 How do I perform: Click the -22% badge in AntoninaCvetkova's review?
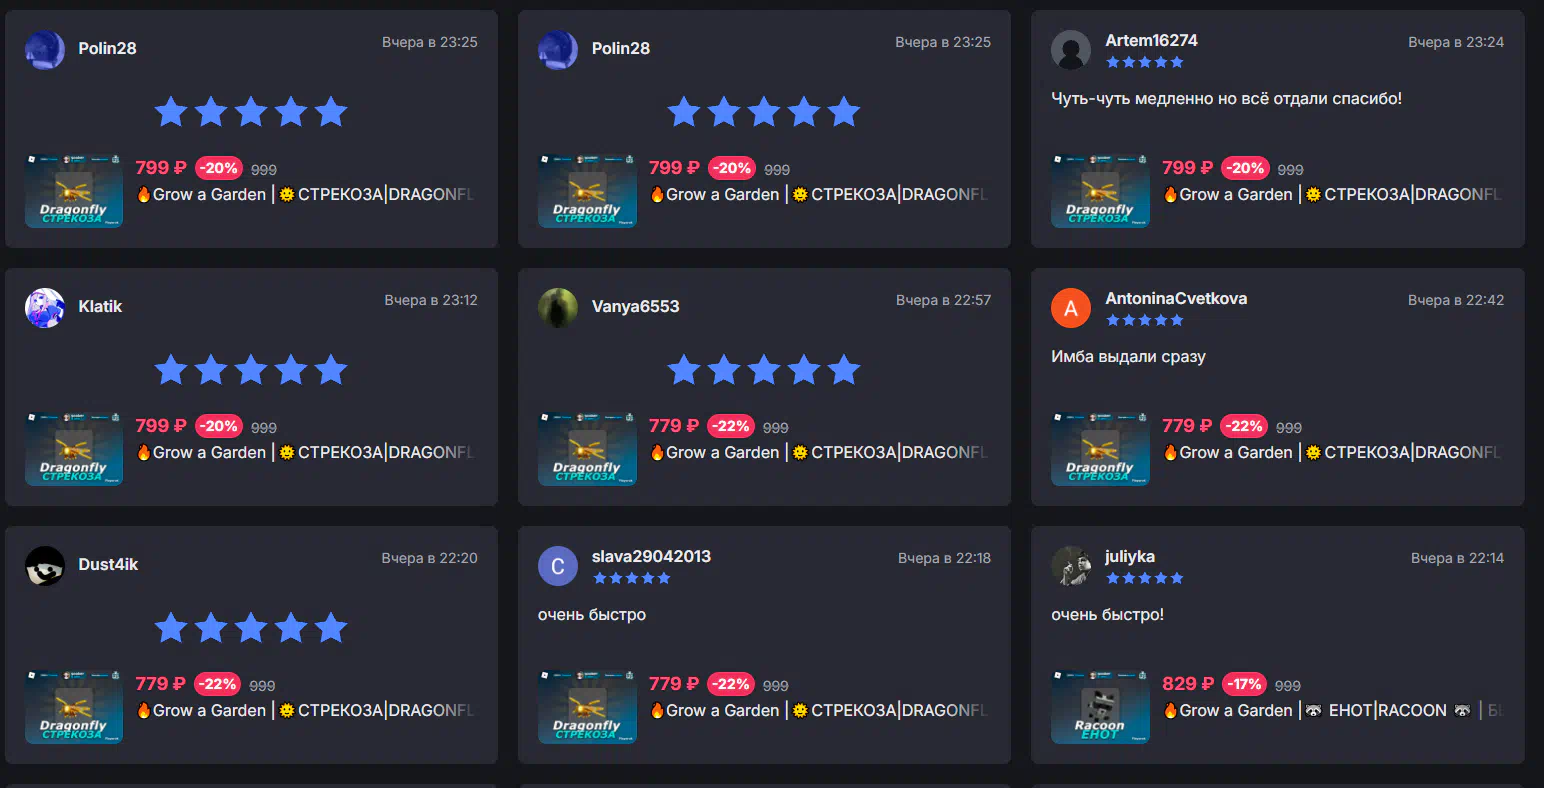1244,426
